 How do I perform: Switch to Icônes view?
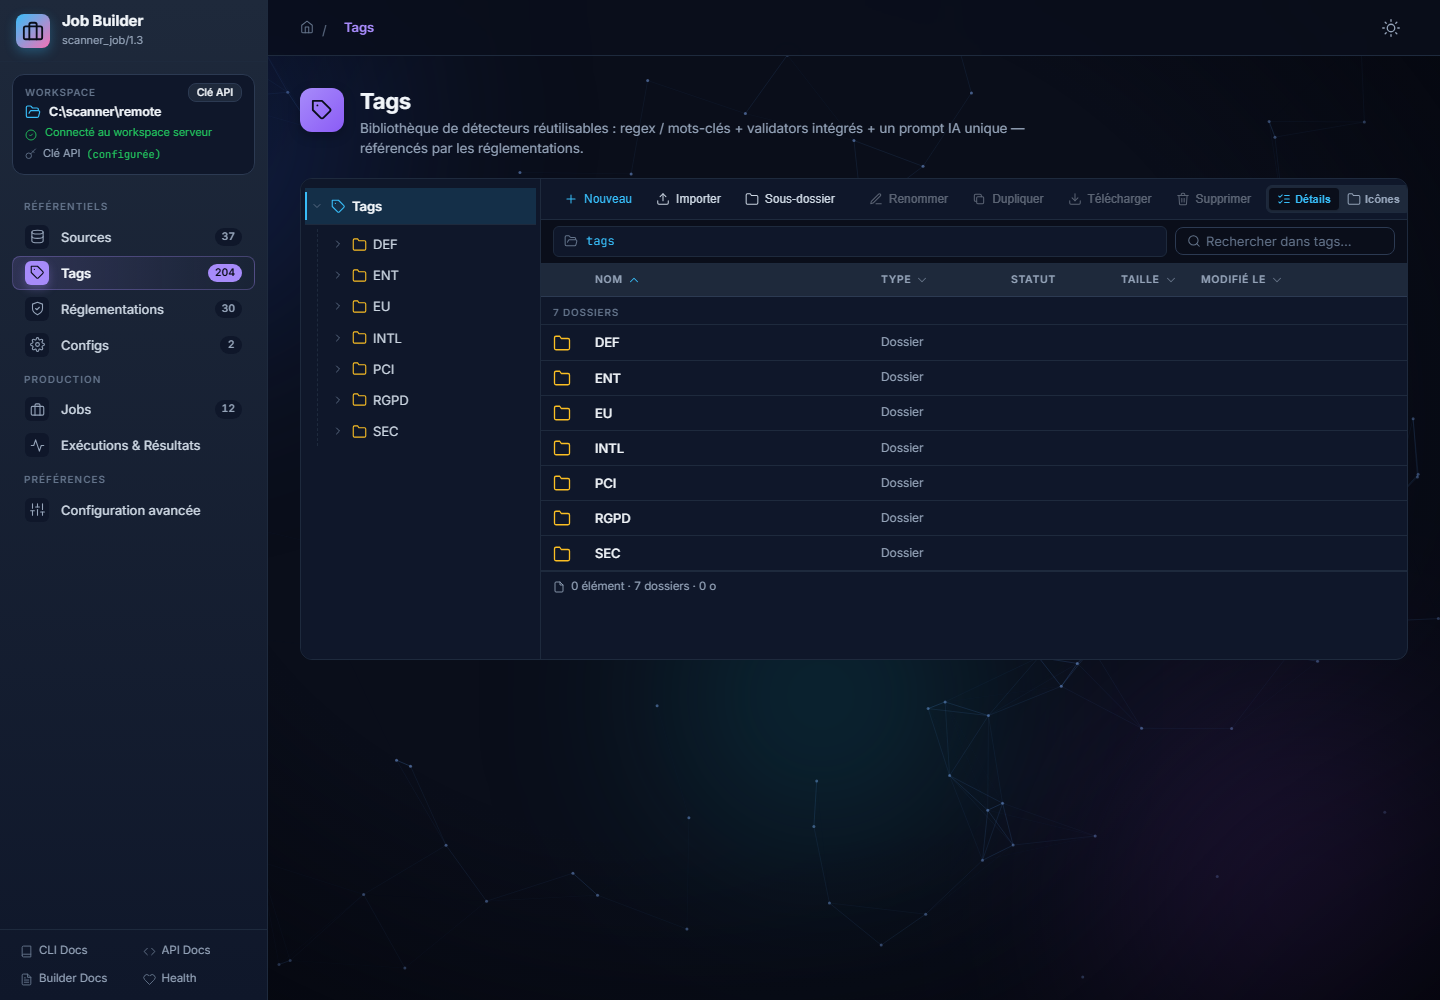pyautogui.click(x=1373, y=199)
